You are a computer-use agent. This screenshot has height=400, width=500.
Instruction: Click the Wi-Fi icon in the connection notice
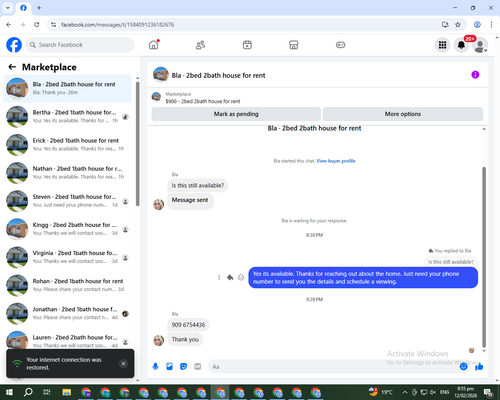pos(17,363)
